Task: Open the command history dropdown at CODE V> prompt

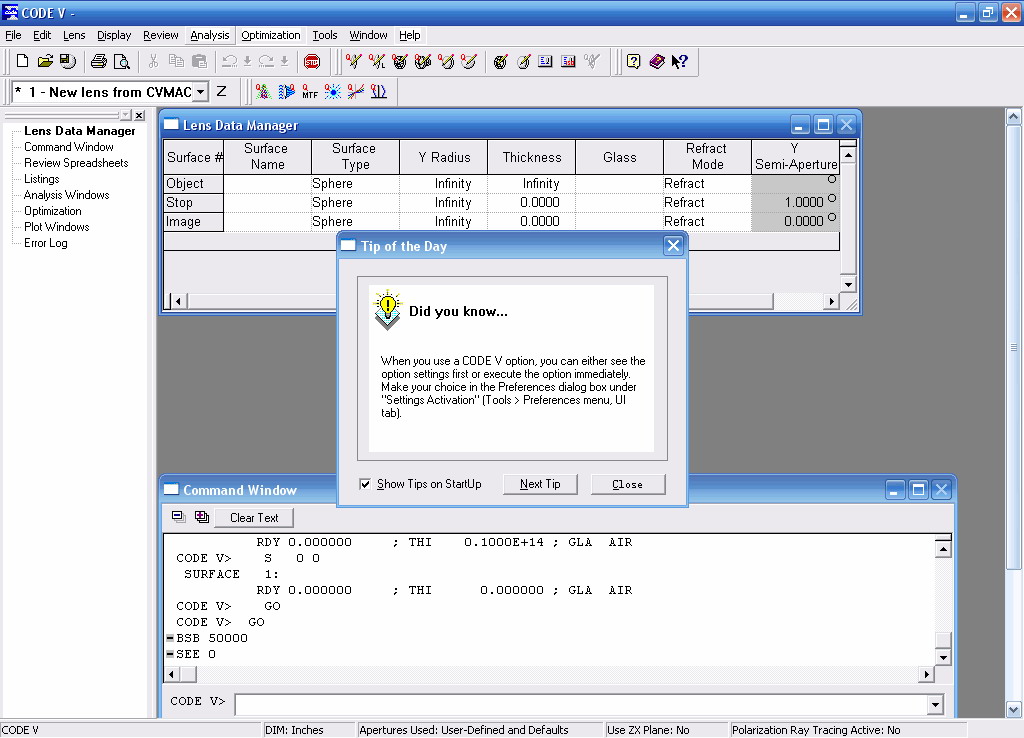Action: [x=935, y=704]
